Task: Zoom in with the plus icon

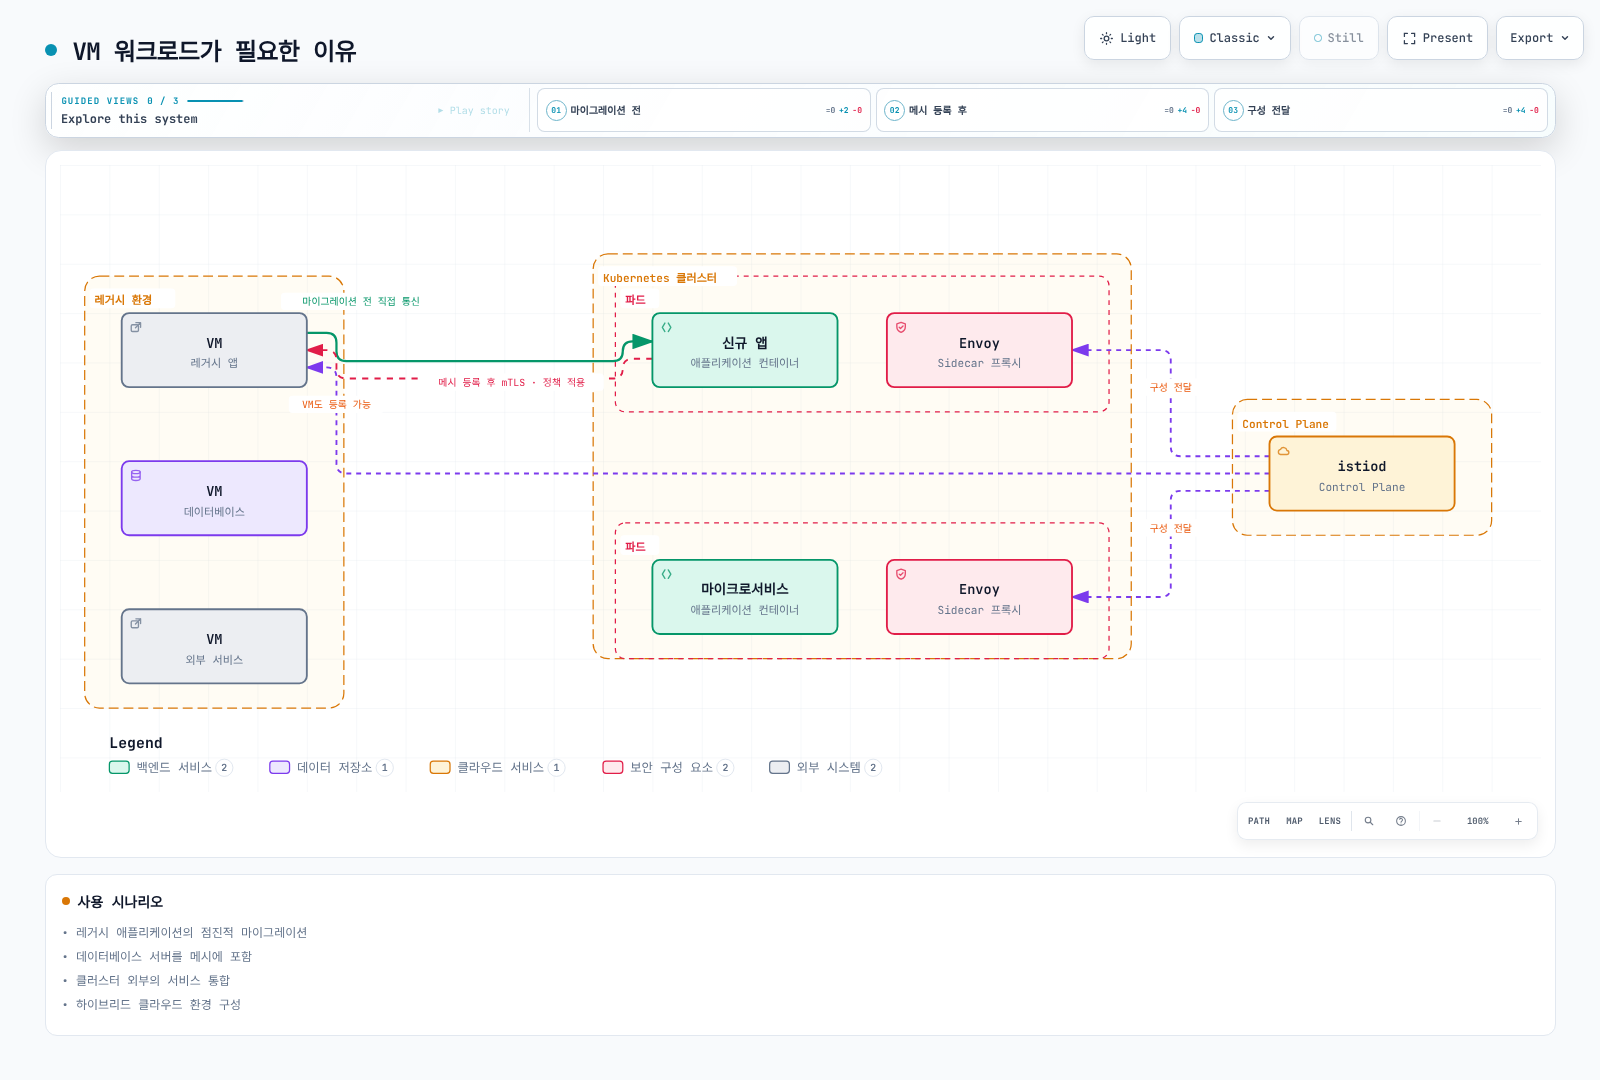Action: coord(1518,821)
